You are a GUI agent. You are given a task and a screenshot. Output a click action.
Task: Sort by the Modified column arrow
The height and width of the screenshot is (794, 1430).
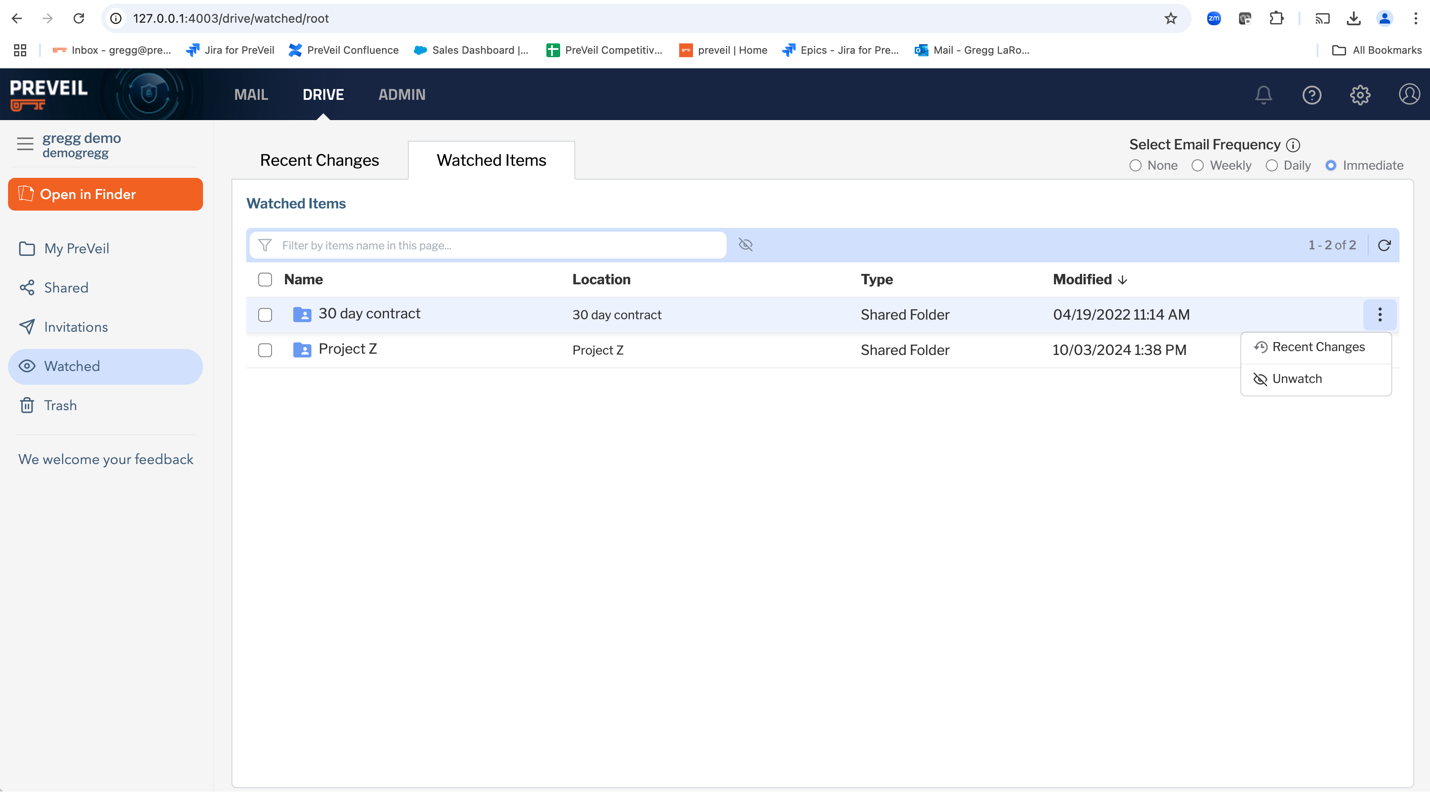pos(1122,280)
